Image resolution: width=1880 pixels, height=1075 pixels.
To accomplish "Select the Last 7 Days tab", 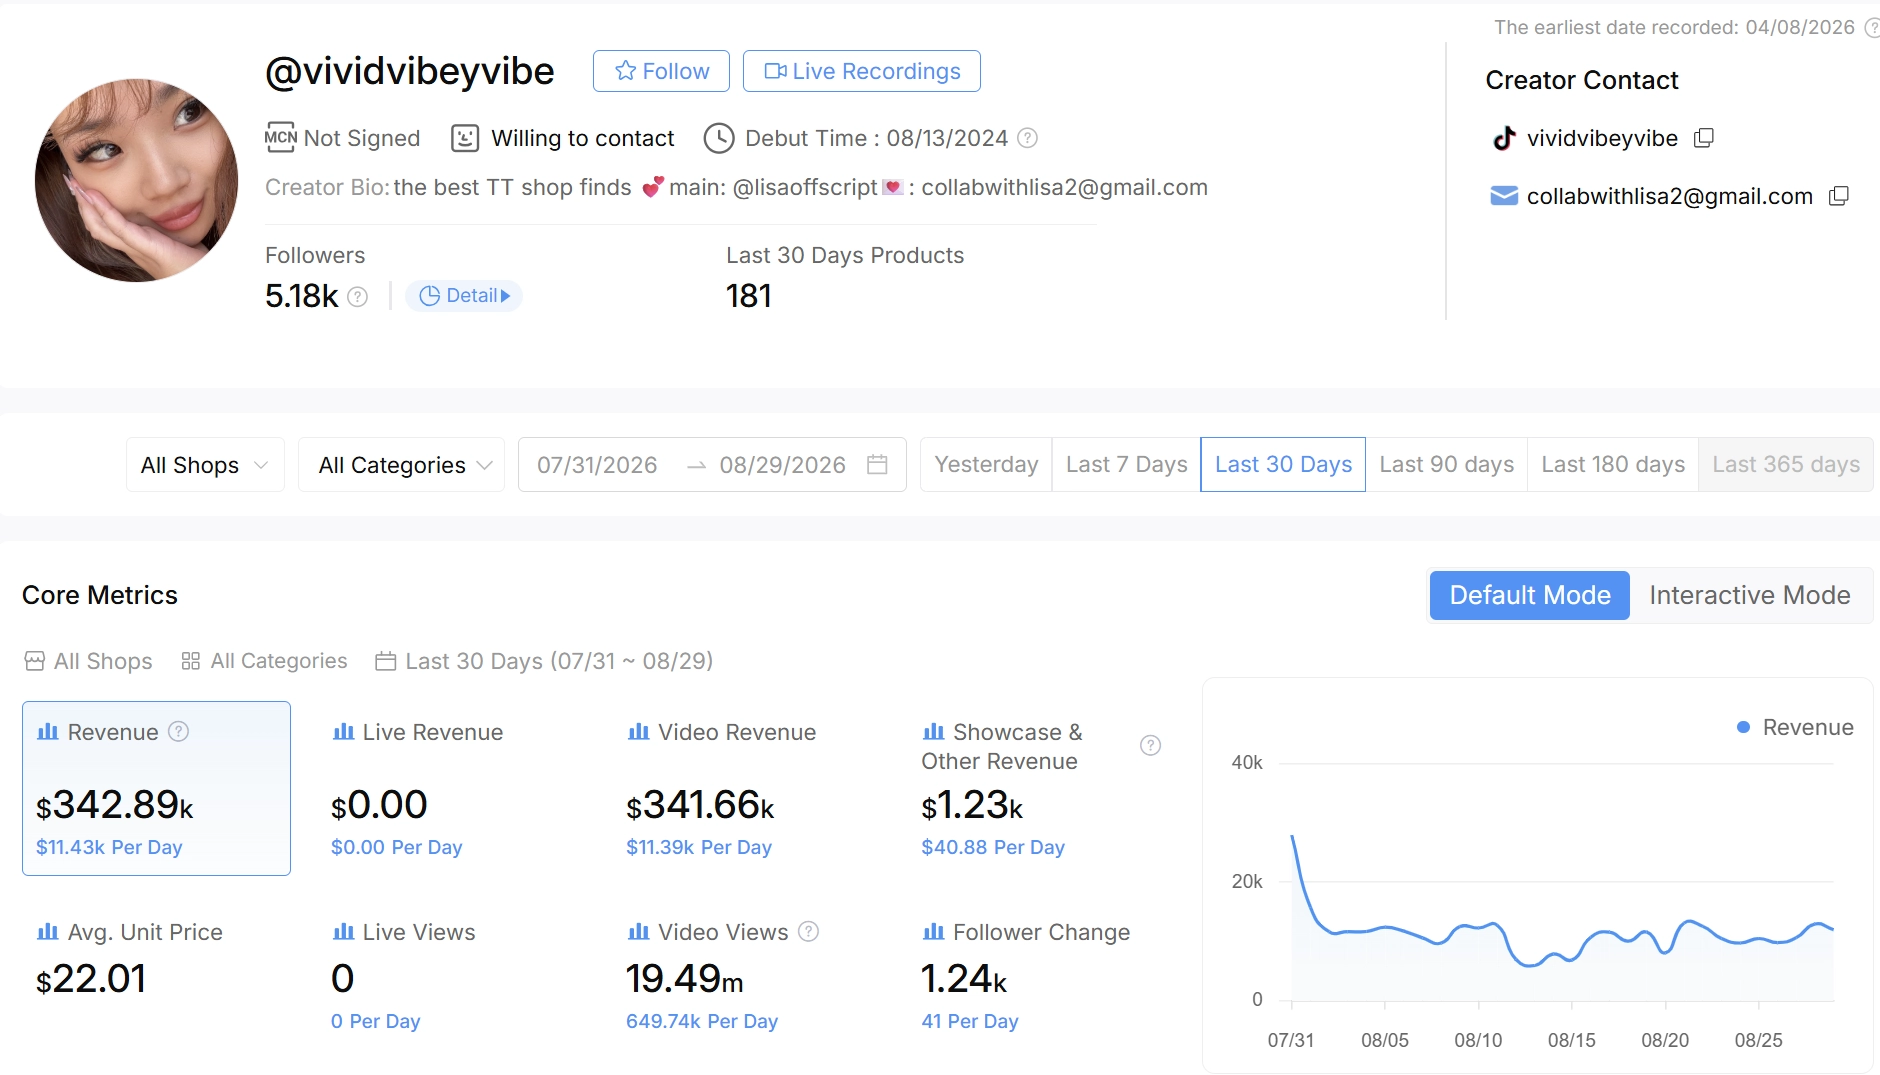I will point(1126,464).
